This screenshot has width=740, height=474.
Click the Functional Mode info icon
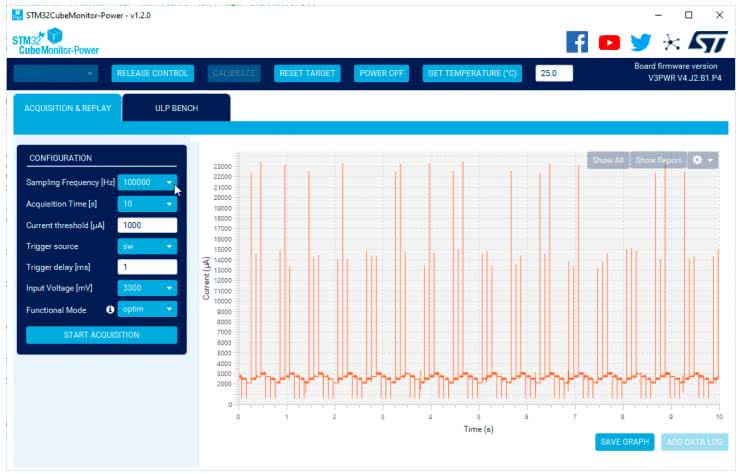pos(110,310)
